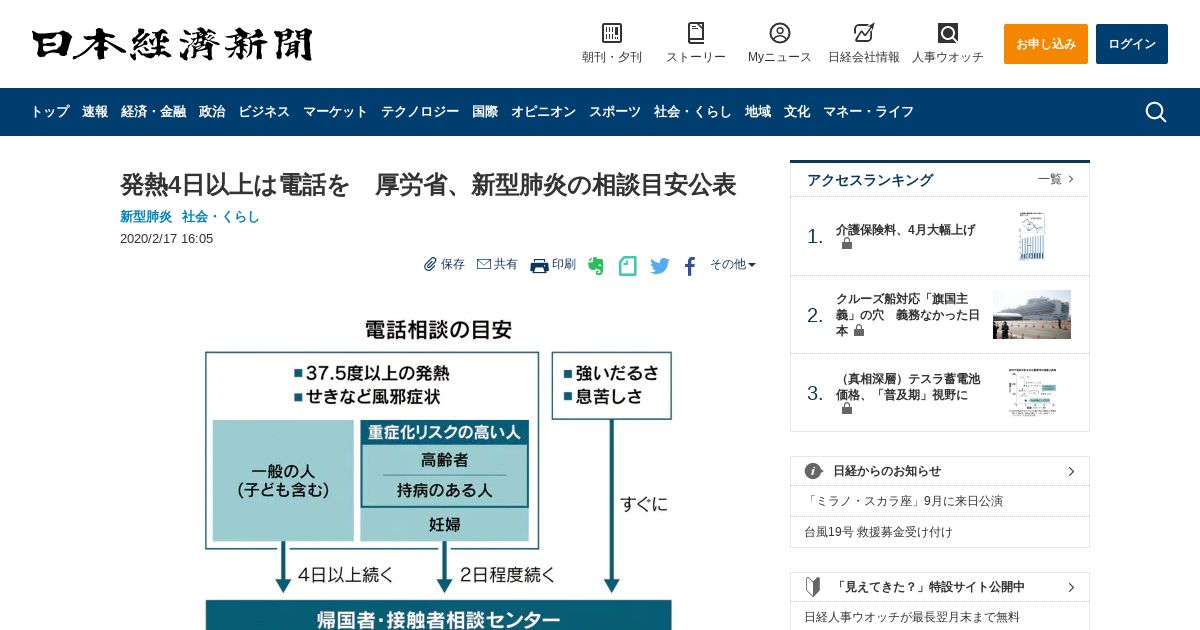
Task: Open the 経済・金融 section
Action: 153,112
